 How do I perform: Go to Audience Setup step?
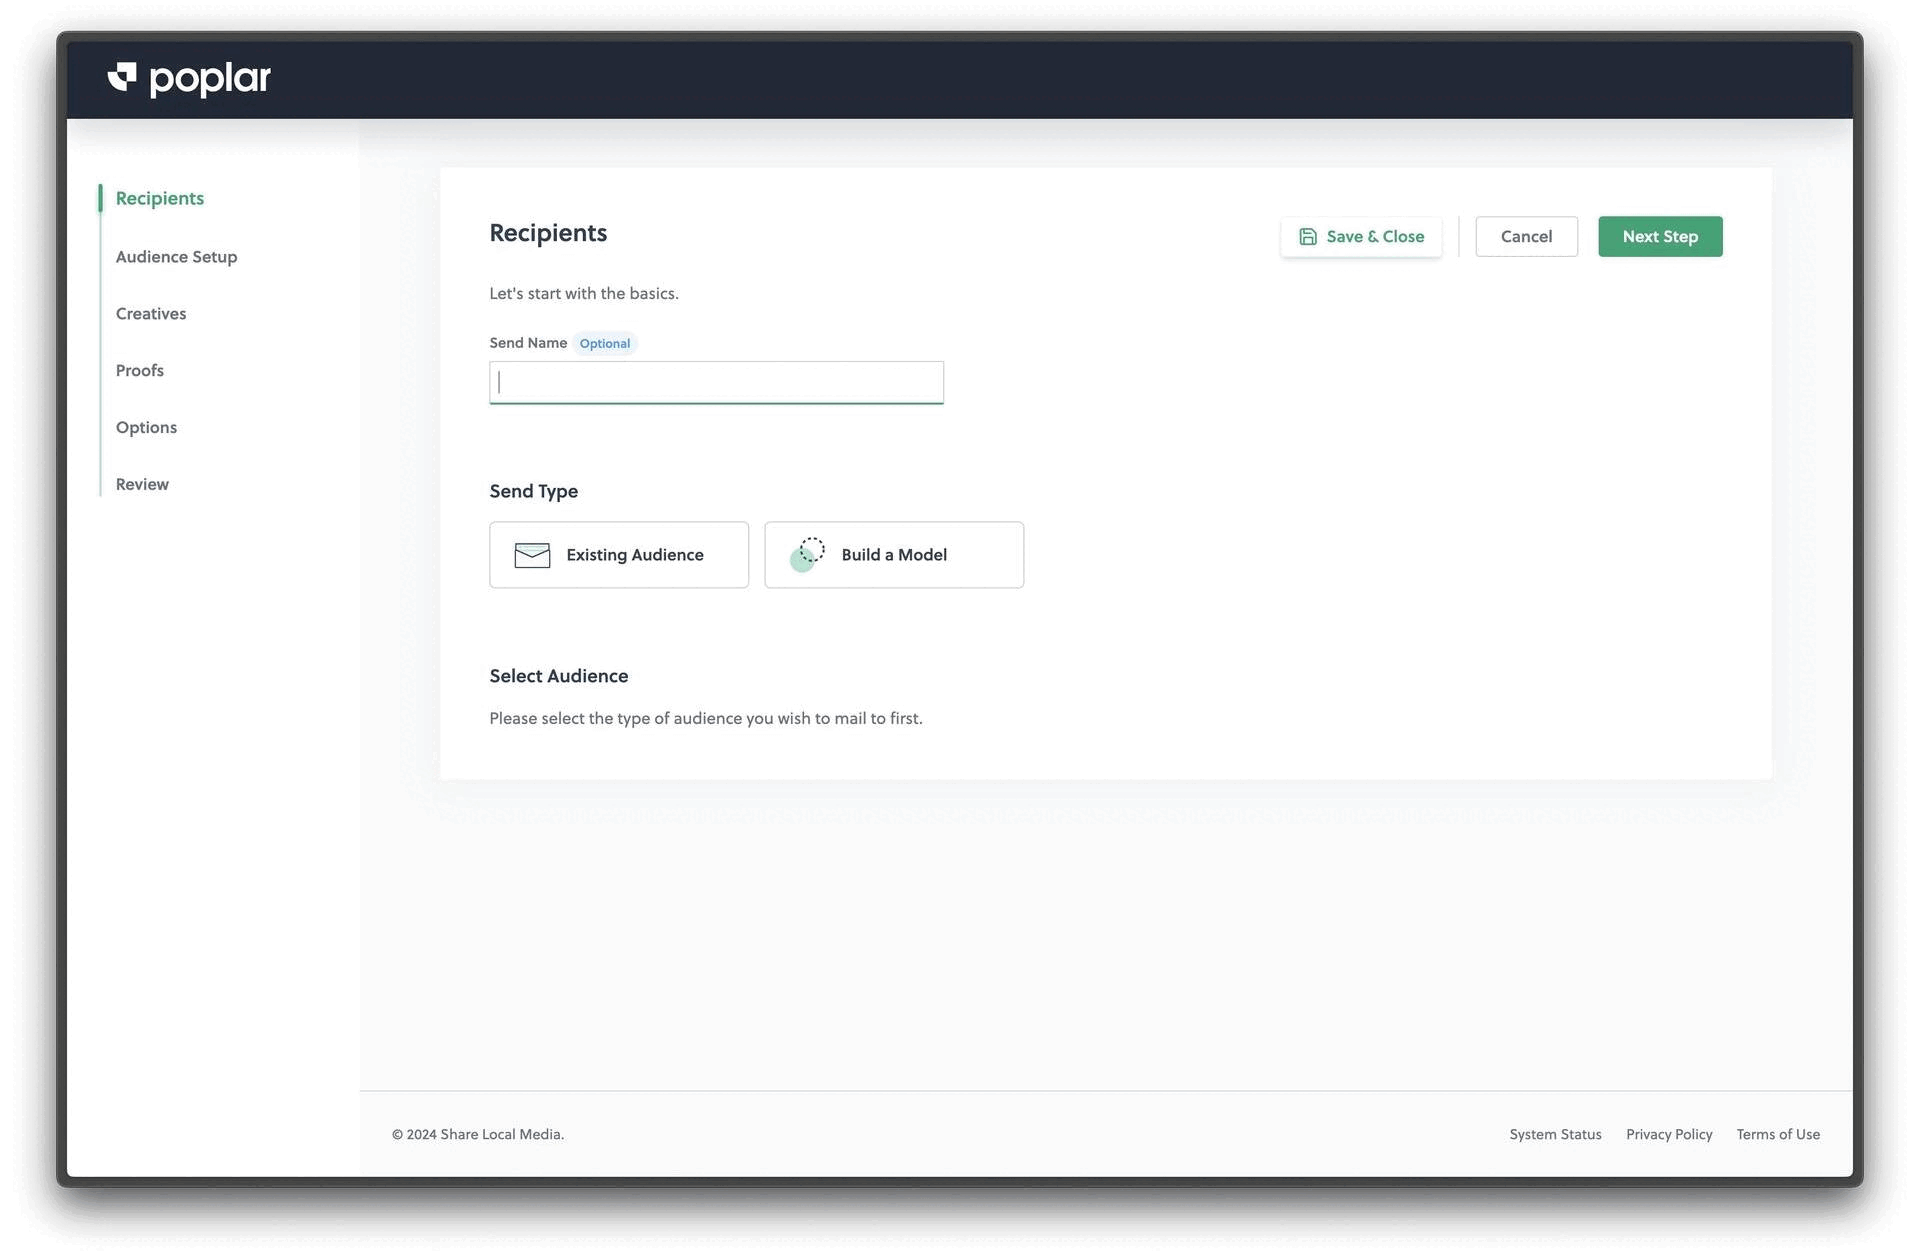coord(176,257)
